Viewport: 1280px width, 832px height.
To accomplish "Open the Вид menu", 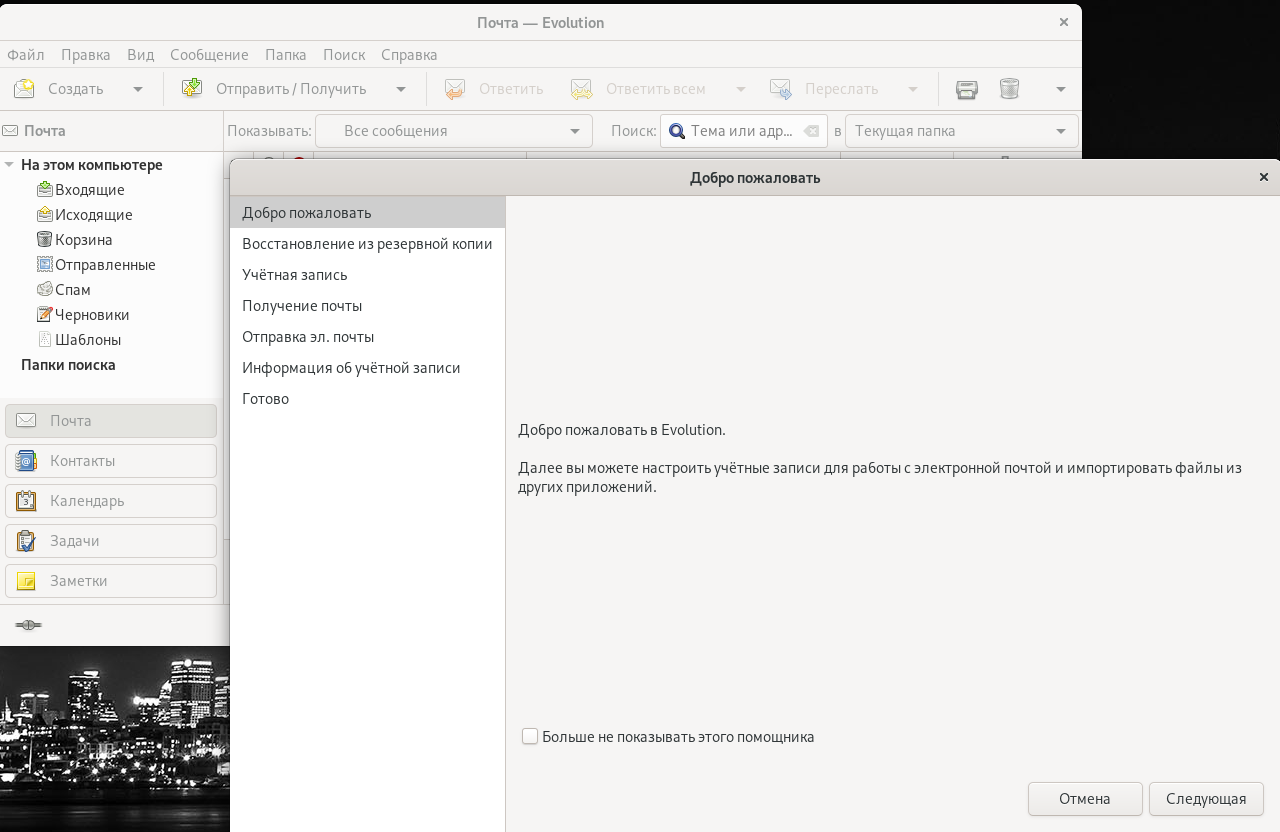I will tap(140, 55).
